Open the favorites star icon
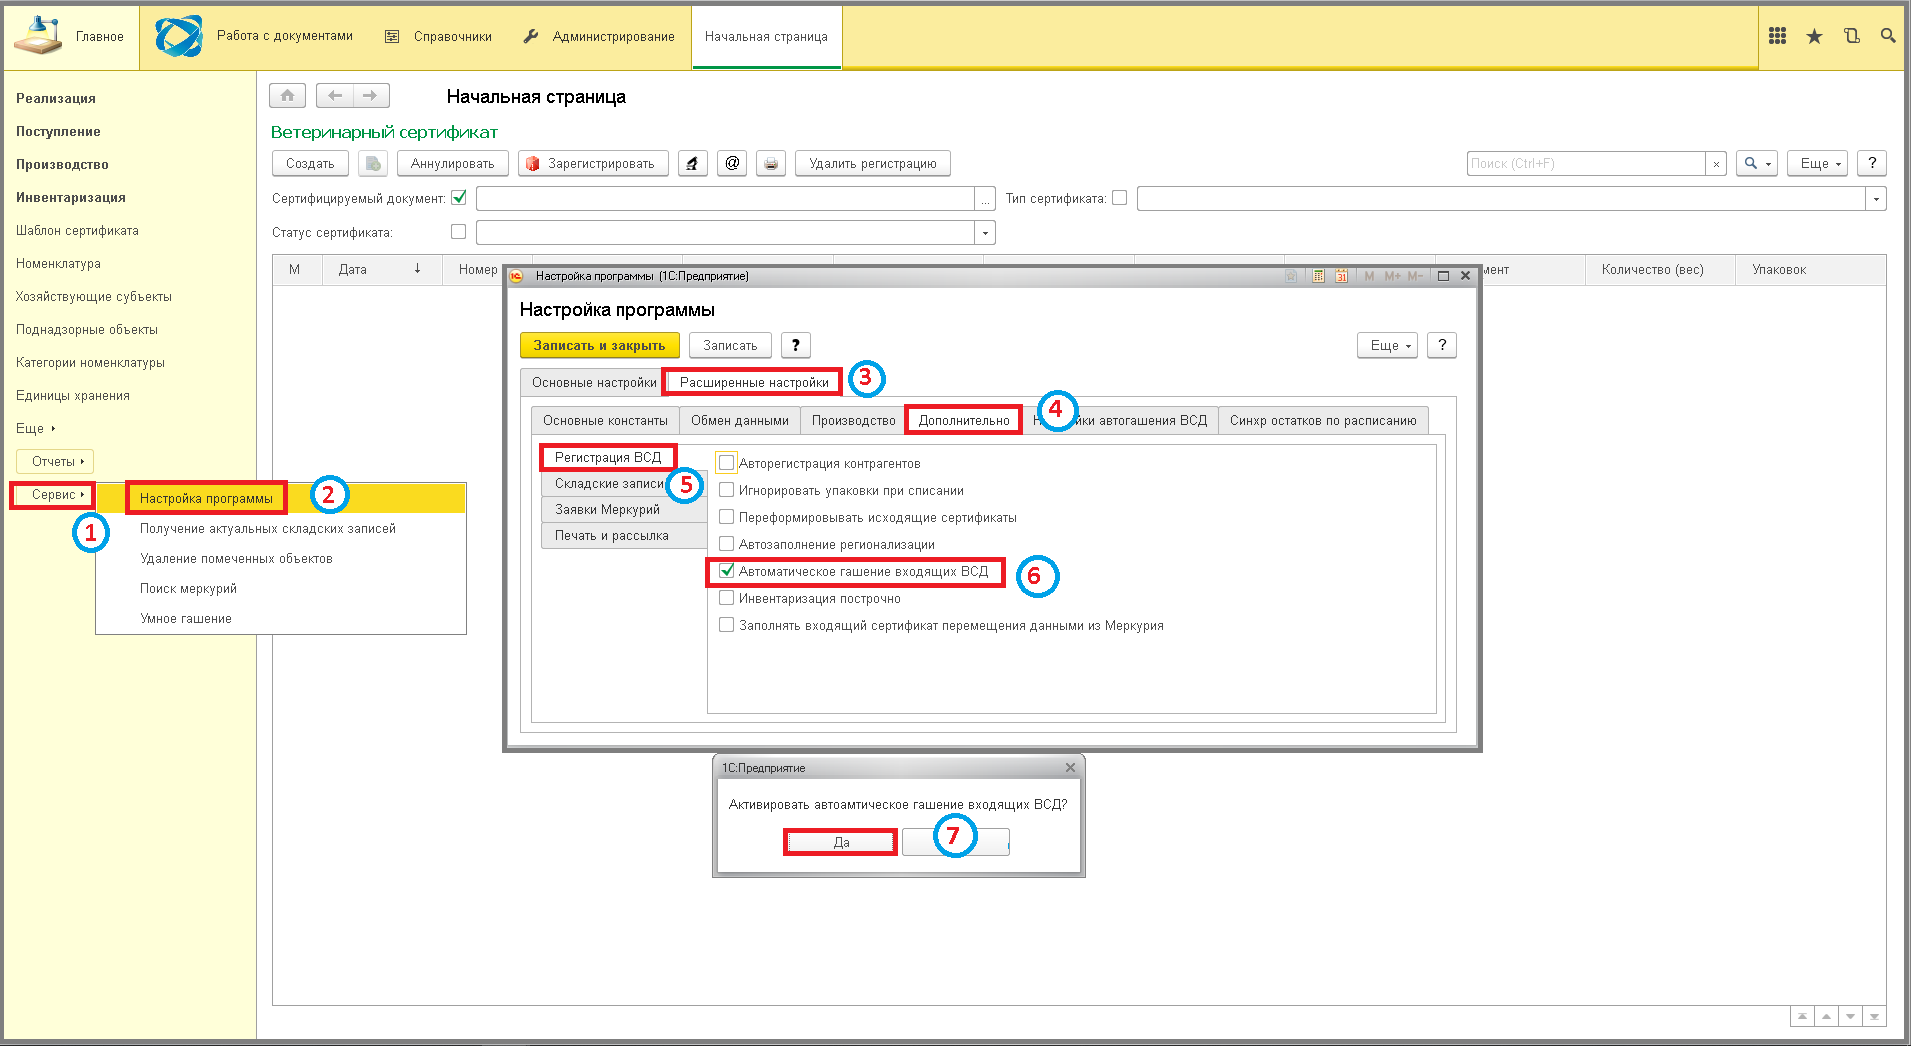 tap(1814, 36)
